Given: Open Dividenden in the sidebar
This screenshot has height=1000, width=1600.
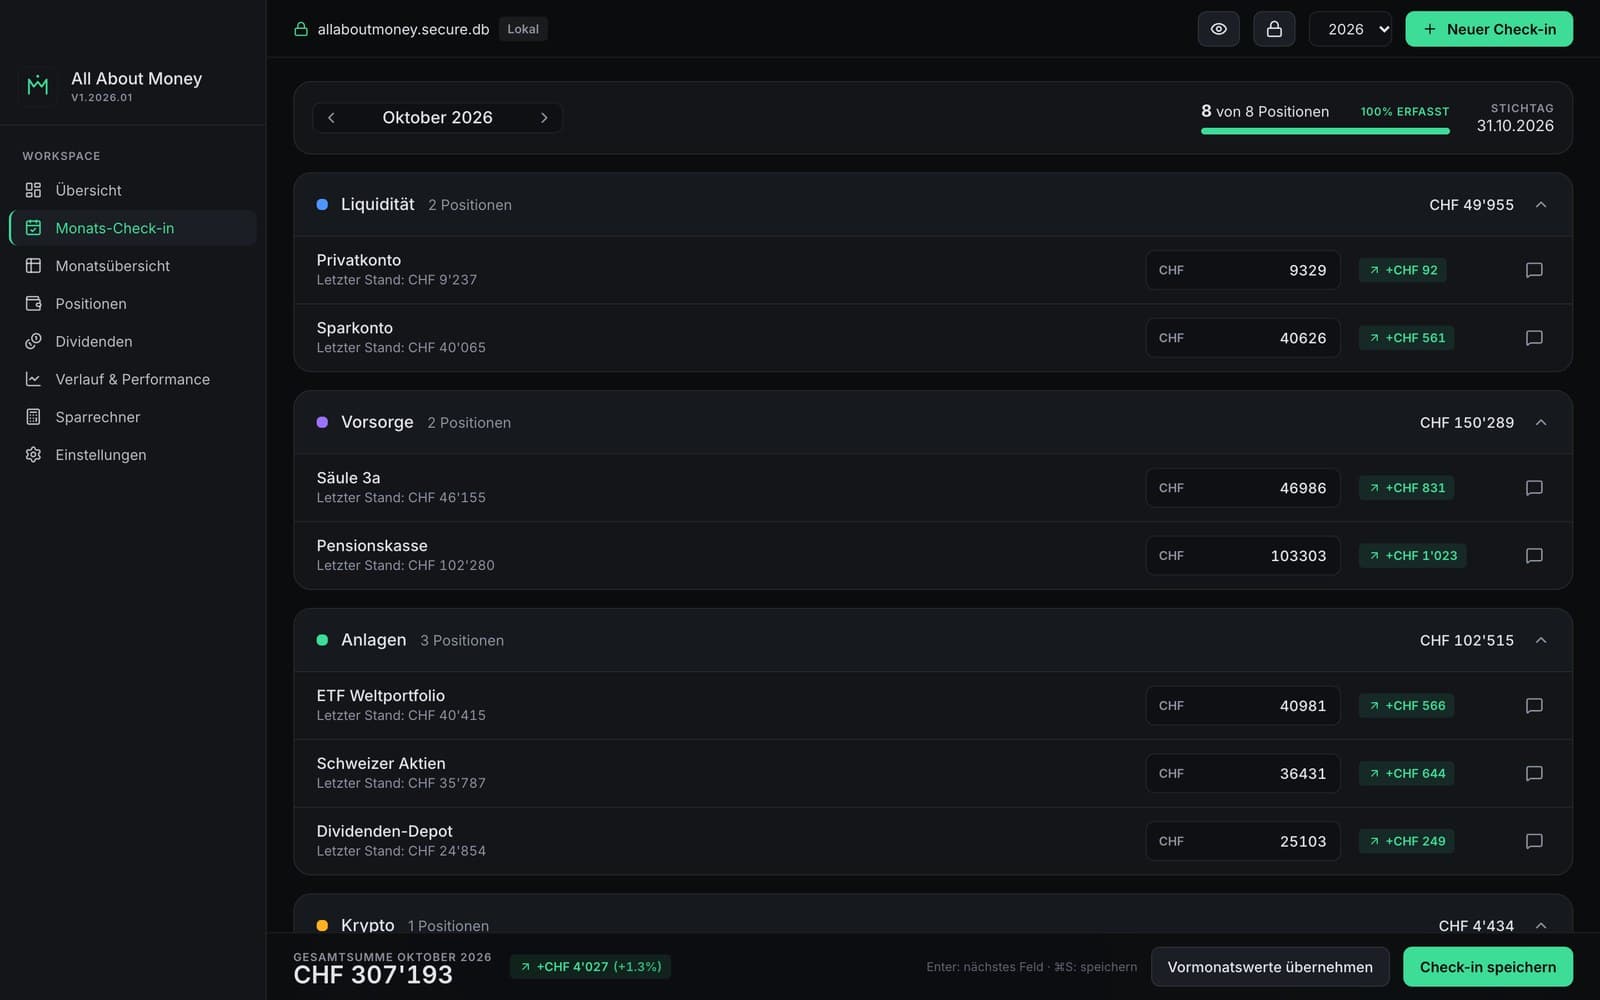Looking at the screenshot, I should click(133, 342).
